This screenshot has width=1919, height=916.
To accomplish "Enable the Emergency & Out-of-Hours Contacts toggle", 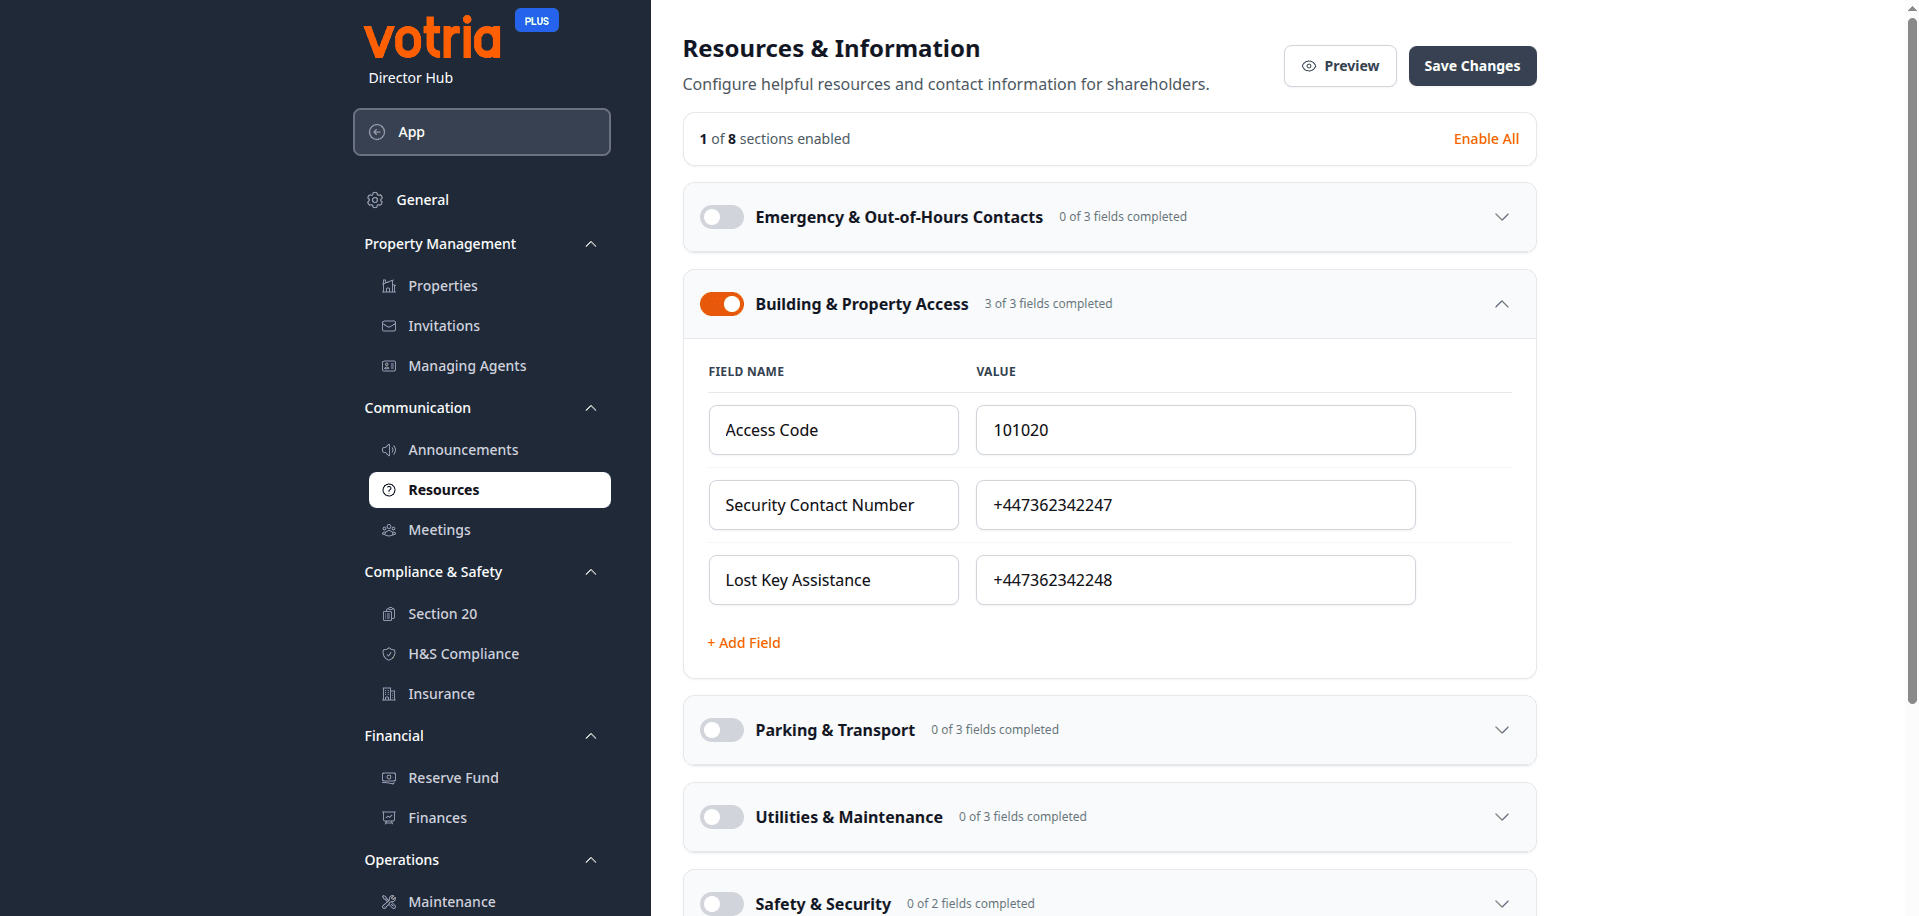I will [721, 217].
